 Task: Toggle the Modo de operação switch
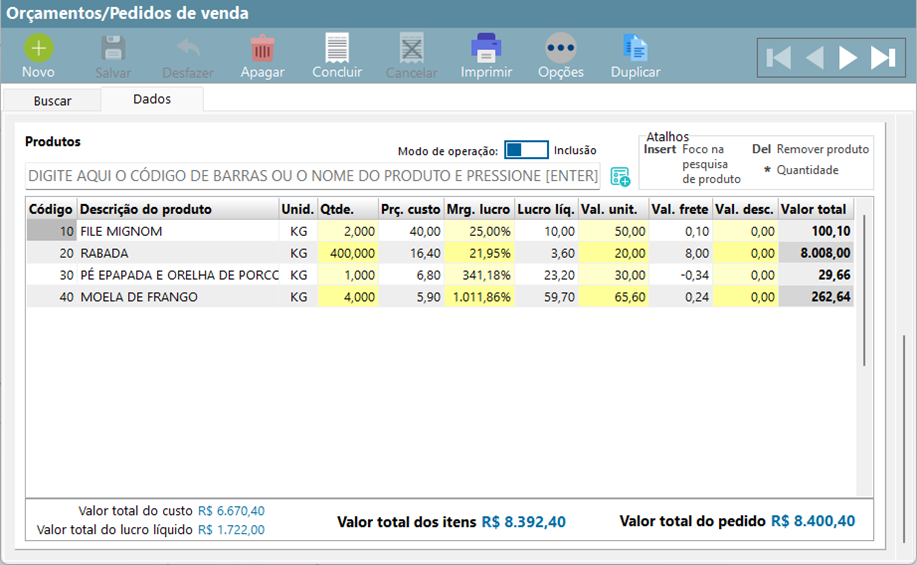click(x=526, y=150)
